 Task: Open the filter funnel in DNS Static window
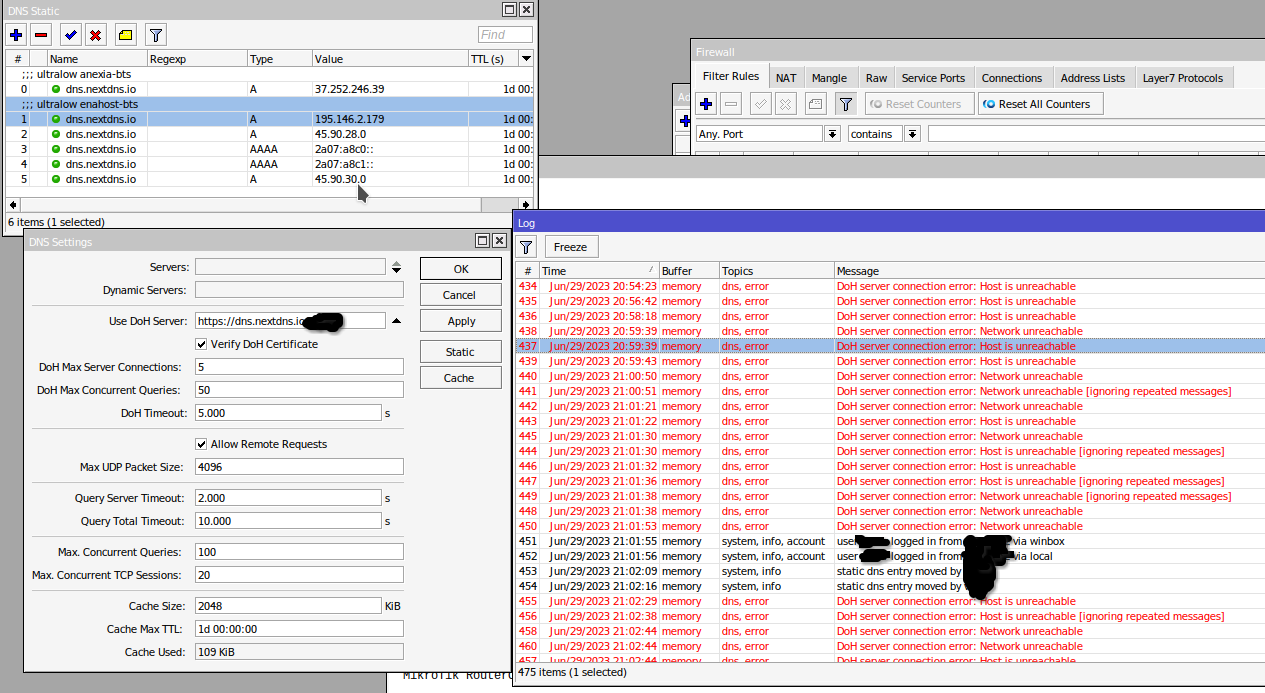155,34
